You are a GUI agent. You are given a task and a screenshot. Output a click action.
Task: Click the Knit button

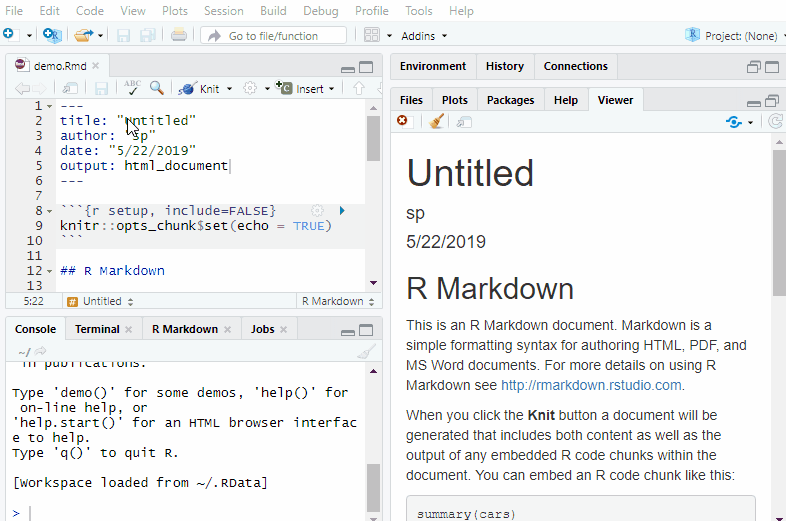[x=199, y=89]
